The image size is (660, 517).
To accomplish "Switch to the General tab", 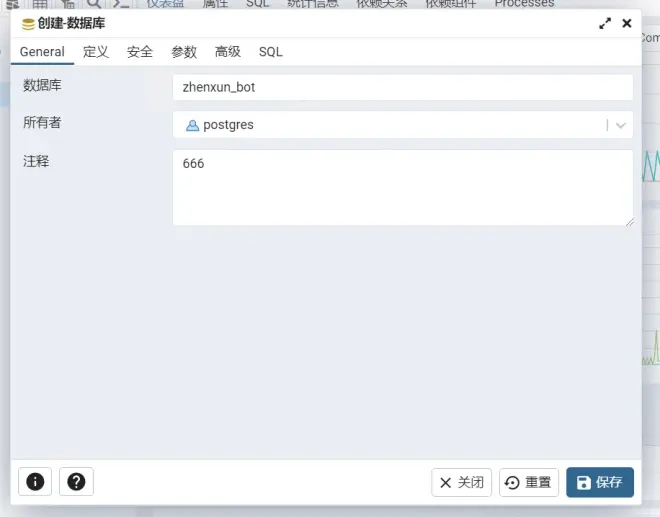I will click(x=42, y=52).
